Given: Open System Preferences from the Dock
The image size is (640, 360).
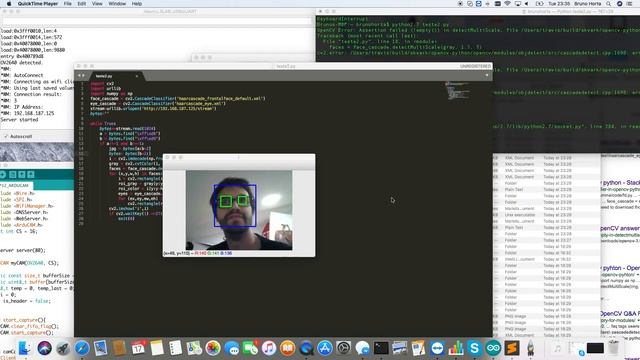Looking at the screenshot, I should [344, 348].
